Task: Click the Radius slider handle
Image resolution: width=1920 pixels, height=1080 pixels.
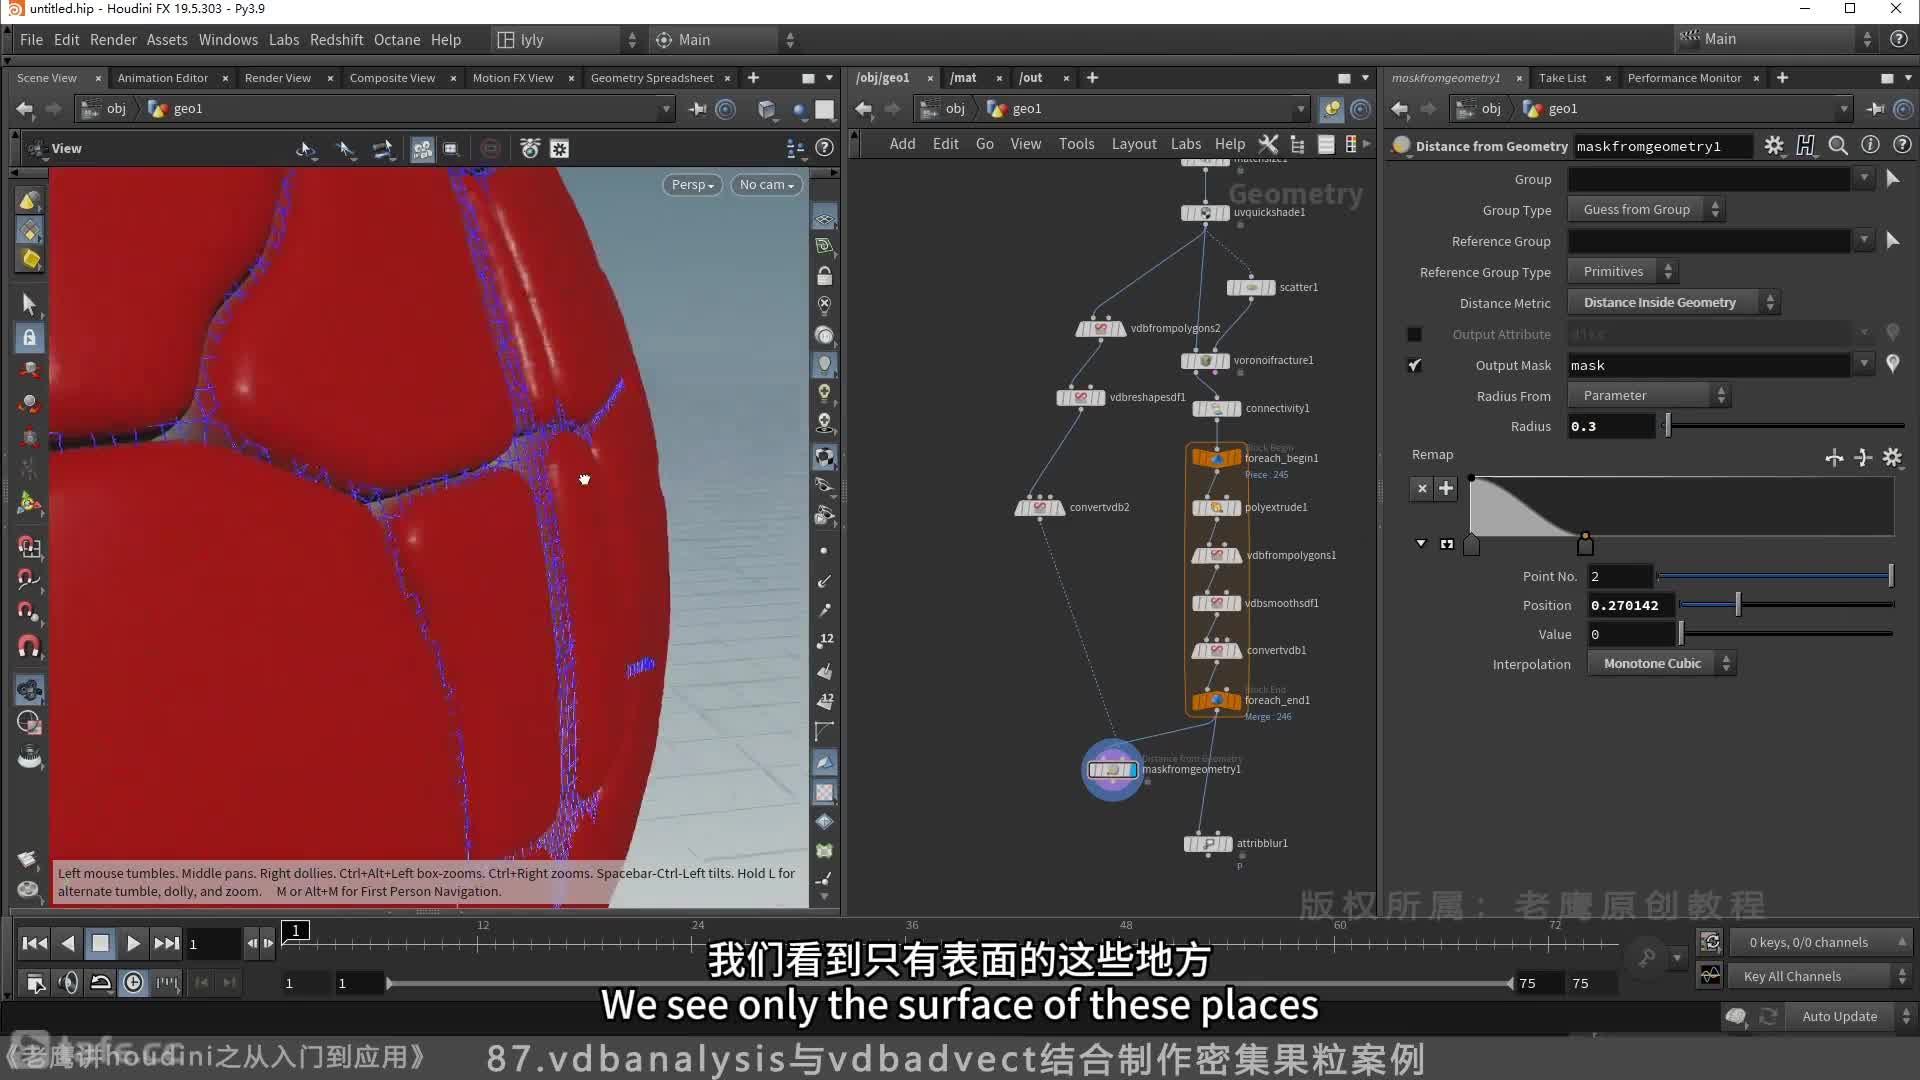Action: [1667, 427]
